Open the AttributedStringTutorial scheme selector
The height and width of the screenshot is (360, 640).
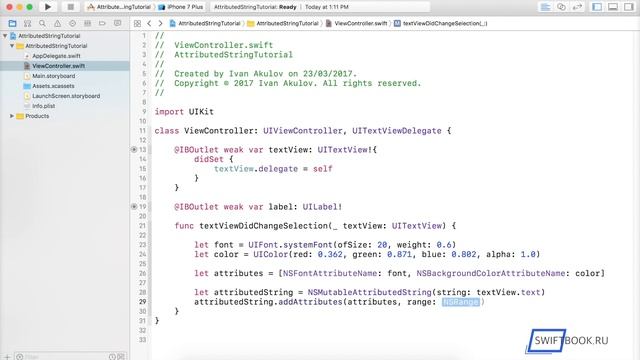pos(119,7)
